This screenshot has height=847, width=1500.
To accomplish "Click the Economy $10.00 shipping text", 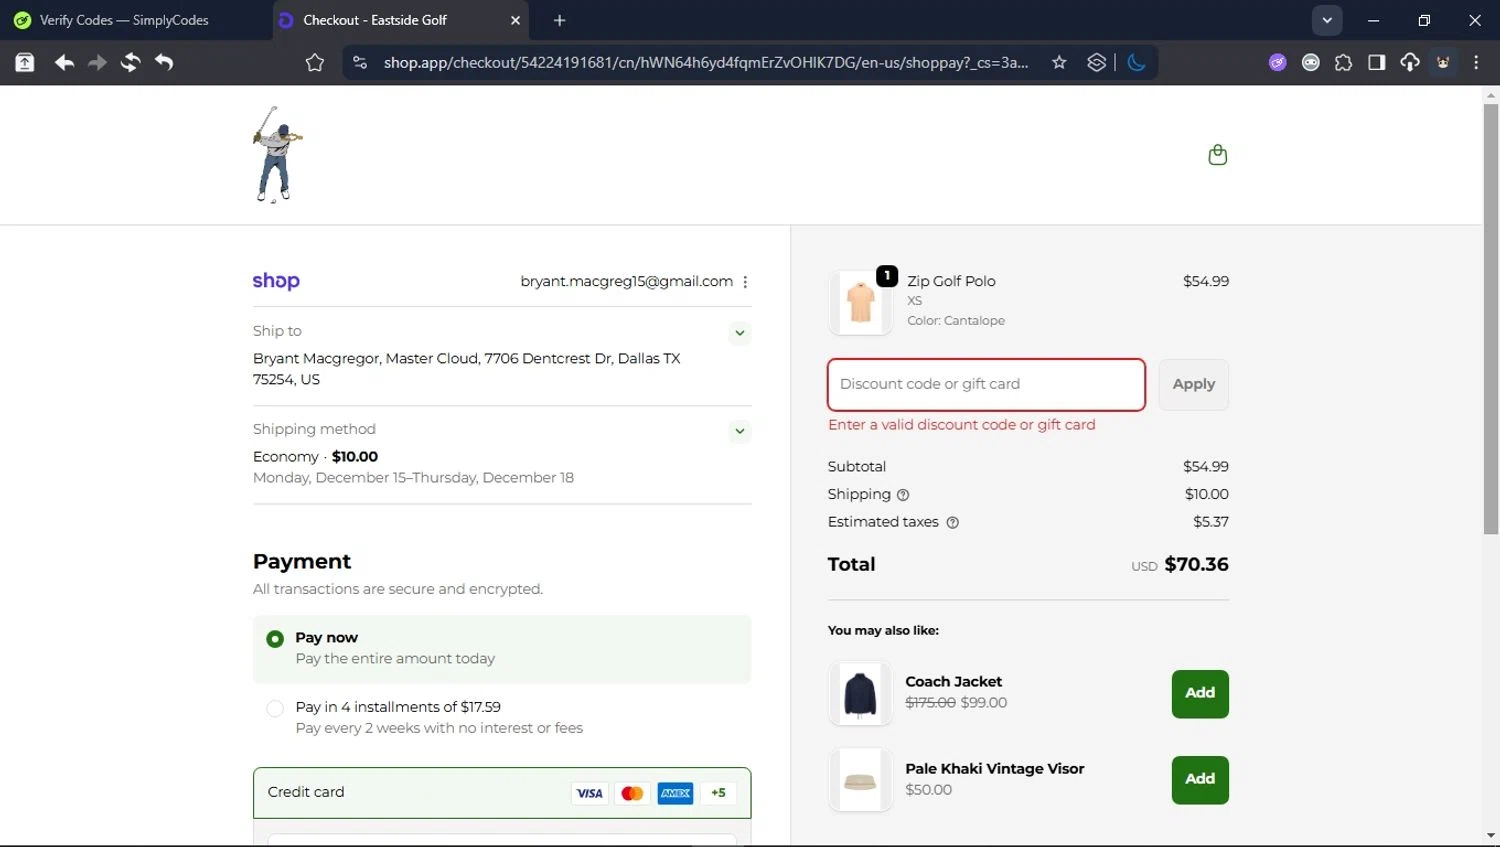I will (315, 457).
